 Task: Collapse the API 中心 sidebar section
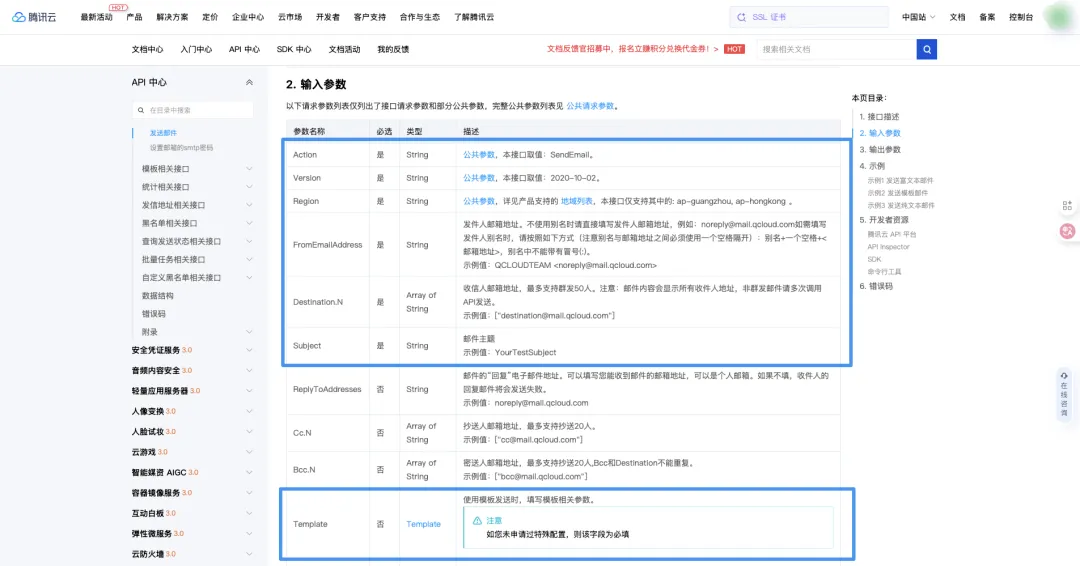point(249,83)
